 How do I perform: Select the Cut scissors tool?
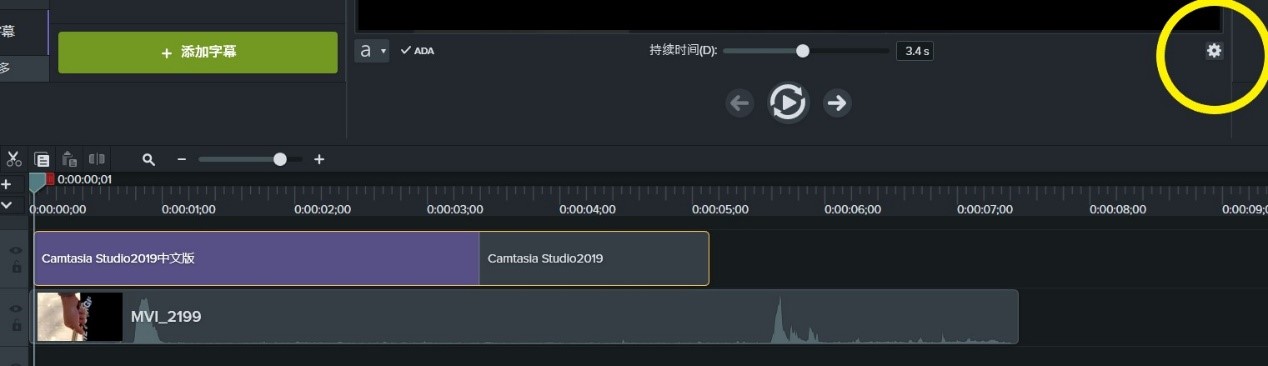click(14, 159)
